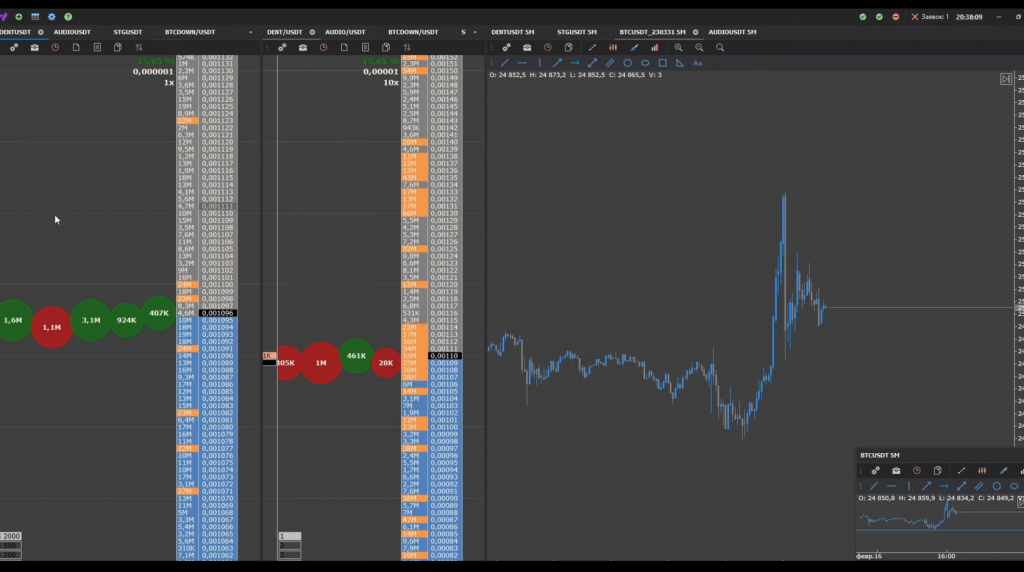Open the candlestick chart type icon
The image size is (1024, 572).
[x=613, y=47]
